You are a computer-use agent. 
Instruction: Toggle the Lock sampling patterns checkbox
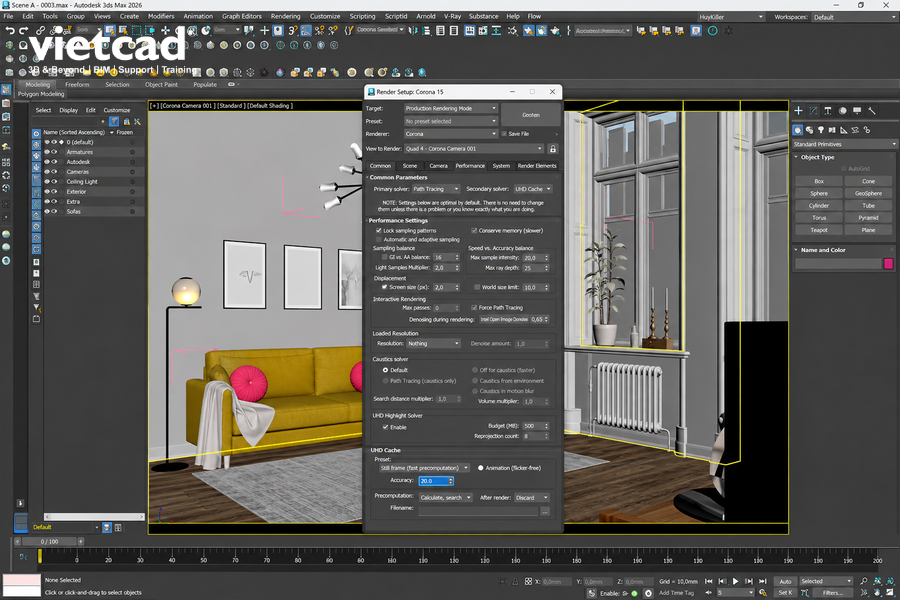pos(379,230)
